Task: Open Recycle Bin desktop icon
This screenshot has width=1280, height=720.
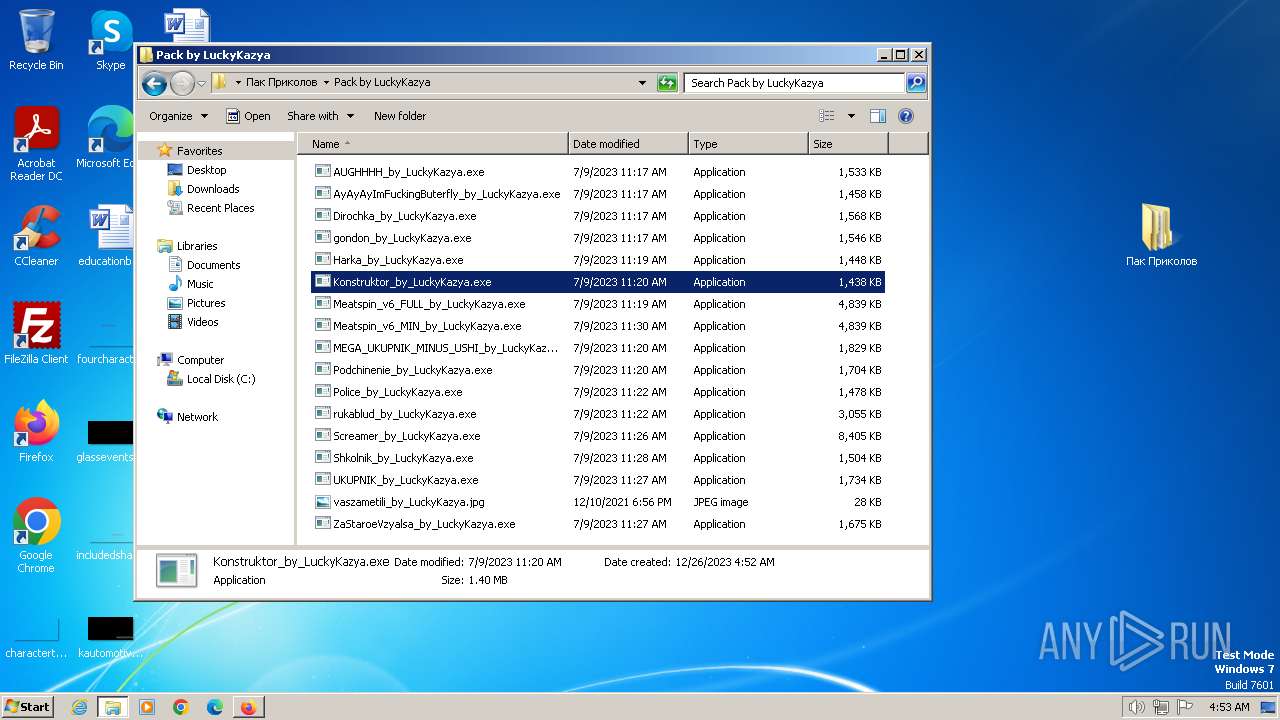Action: [36, 40]
